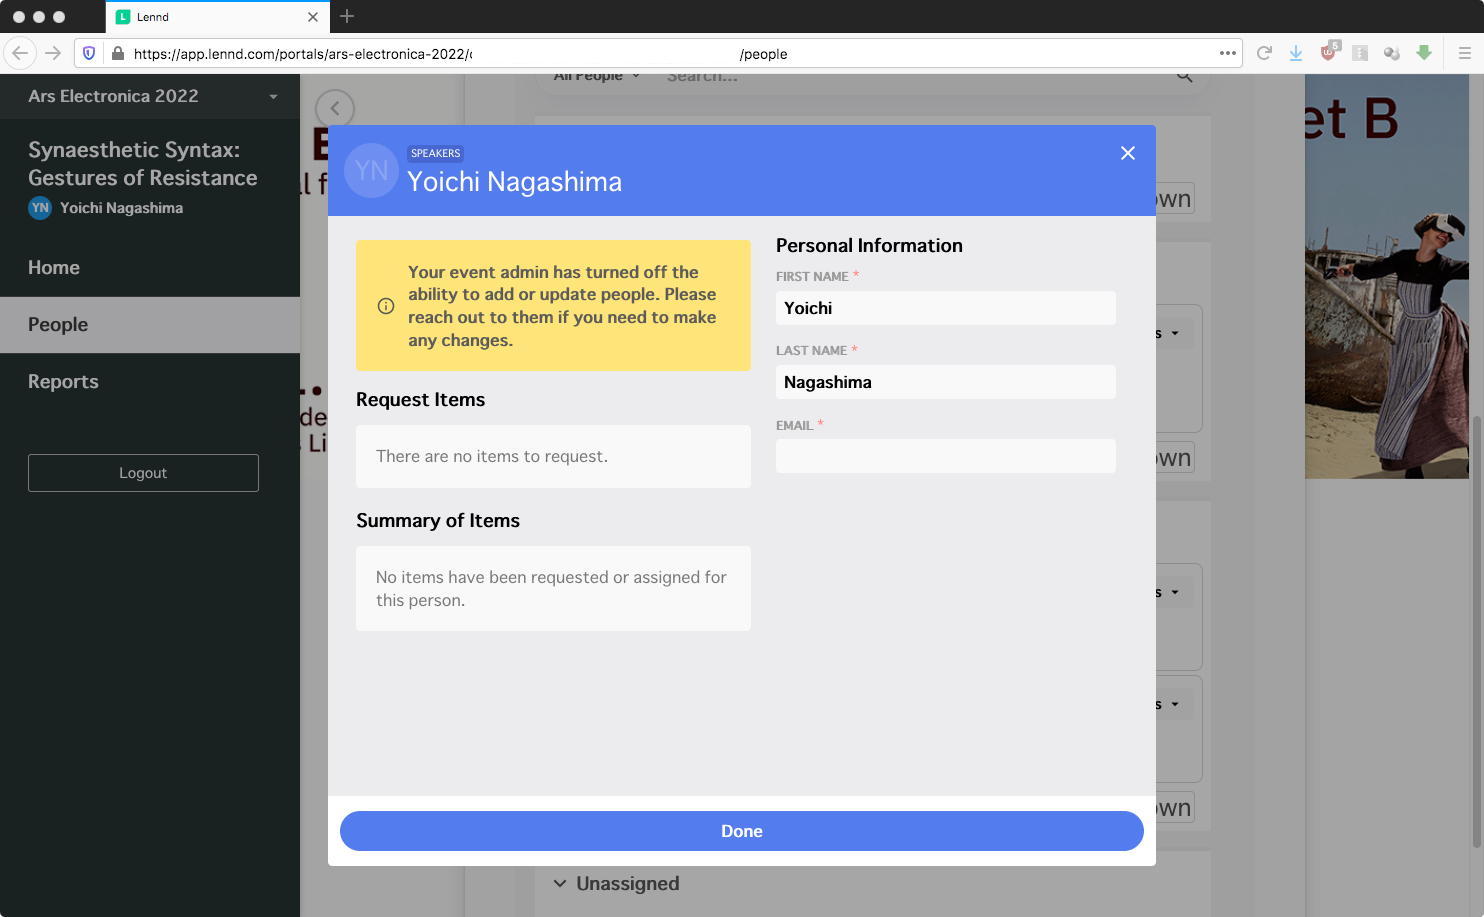Viewport: 1484px width, 917px height.
Task: Open a new browser tab
Action: click(x=347, y=16)
